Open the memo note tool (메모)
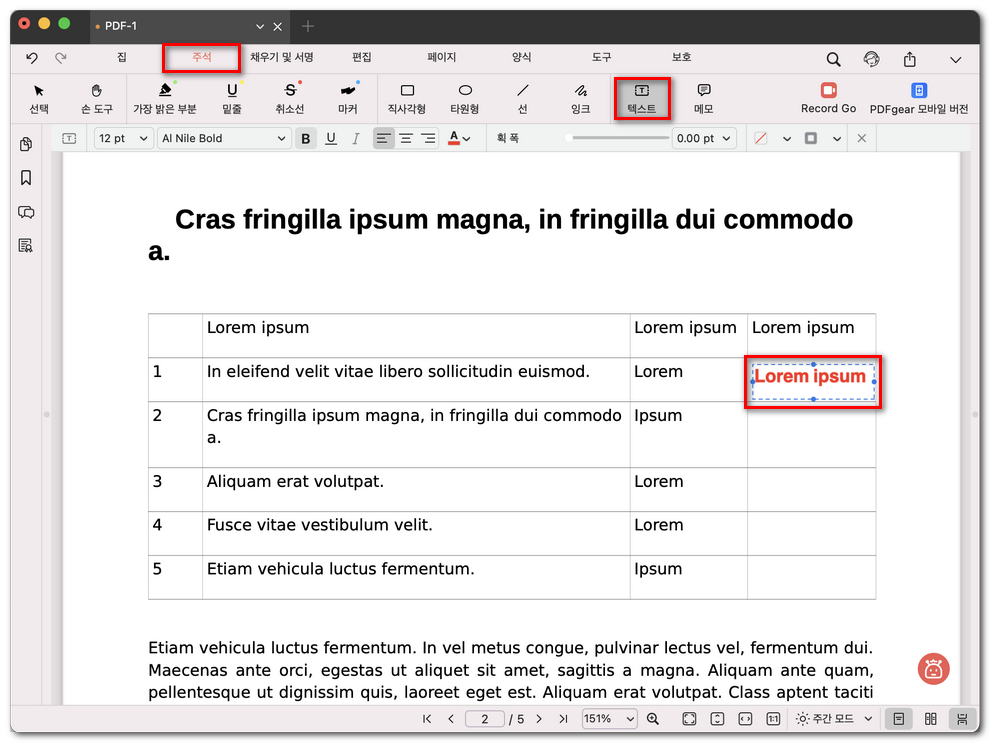Screen dimensions: 991x743 703,98
